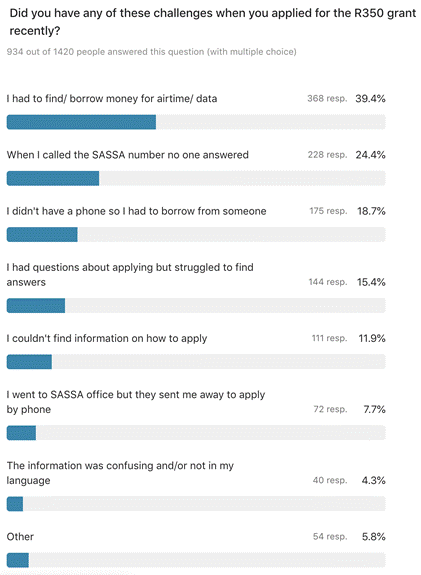Screen dimensions: 421x575
Task: Click the 'Other' answer label
Action: 20,536
